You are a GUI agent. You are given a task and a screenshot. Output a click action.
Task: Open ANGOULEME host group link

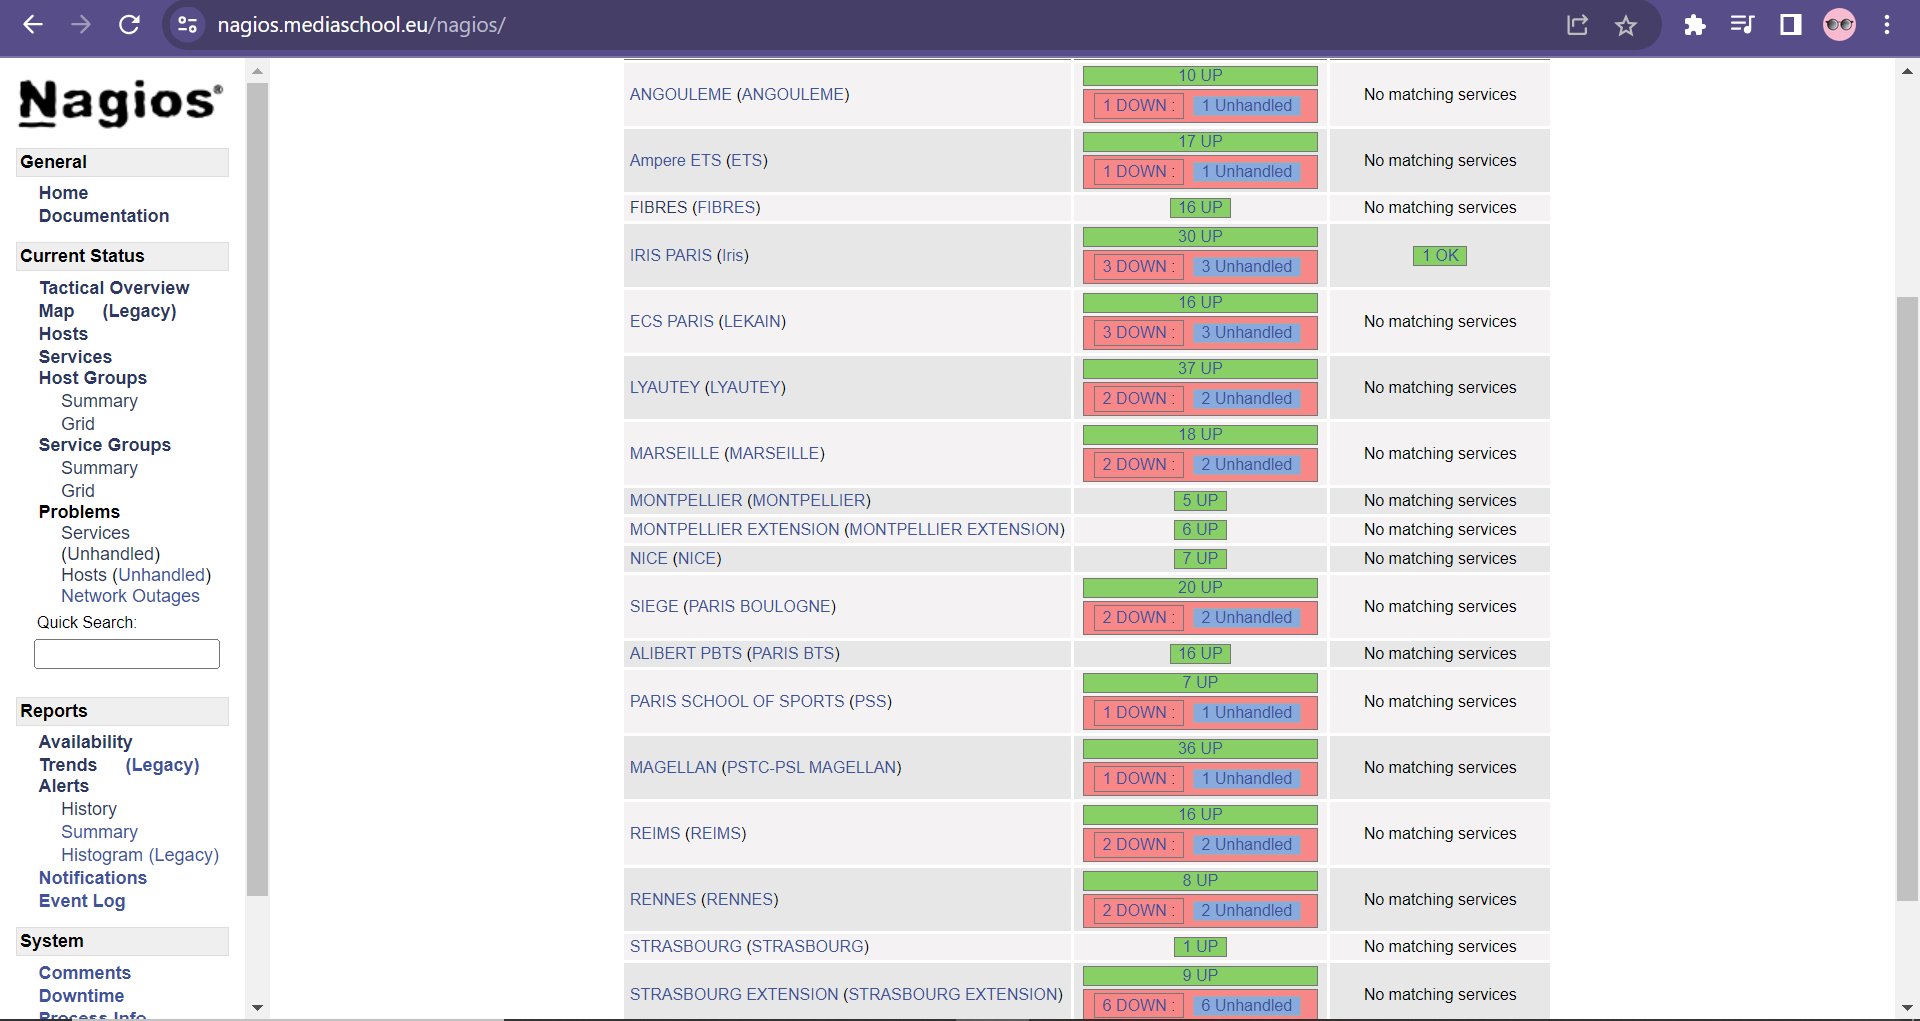coord(680,94)
